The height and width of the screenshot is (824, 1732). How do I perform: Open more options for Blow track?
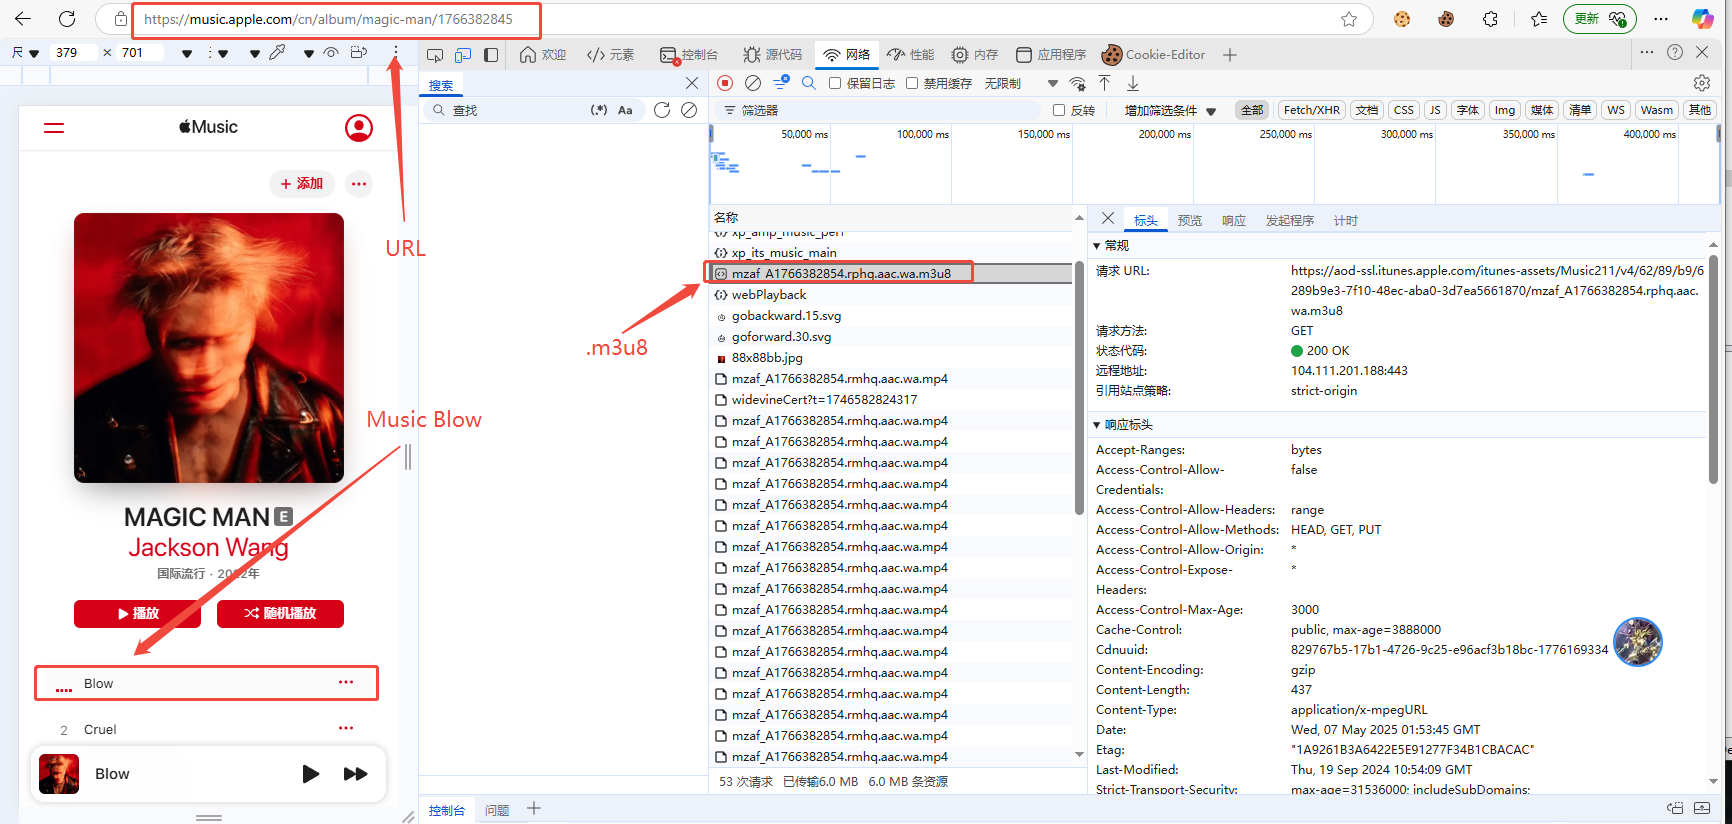click(346, 682)
